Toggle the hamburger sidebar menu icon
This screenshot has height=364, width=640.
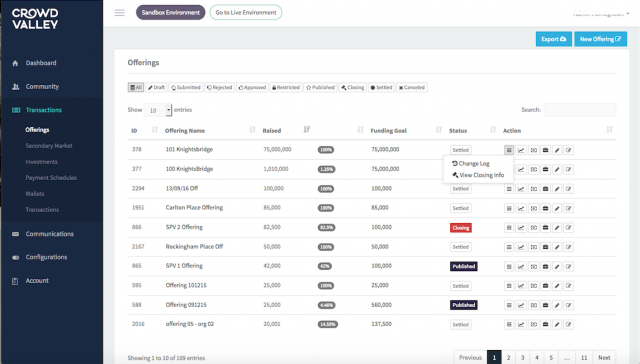tap(120, 13)
